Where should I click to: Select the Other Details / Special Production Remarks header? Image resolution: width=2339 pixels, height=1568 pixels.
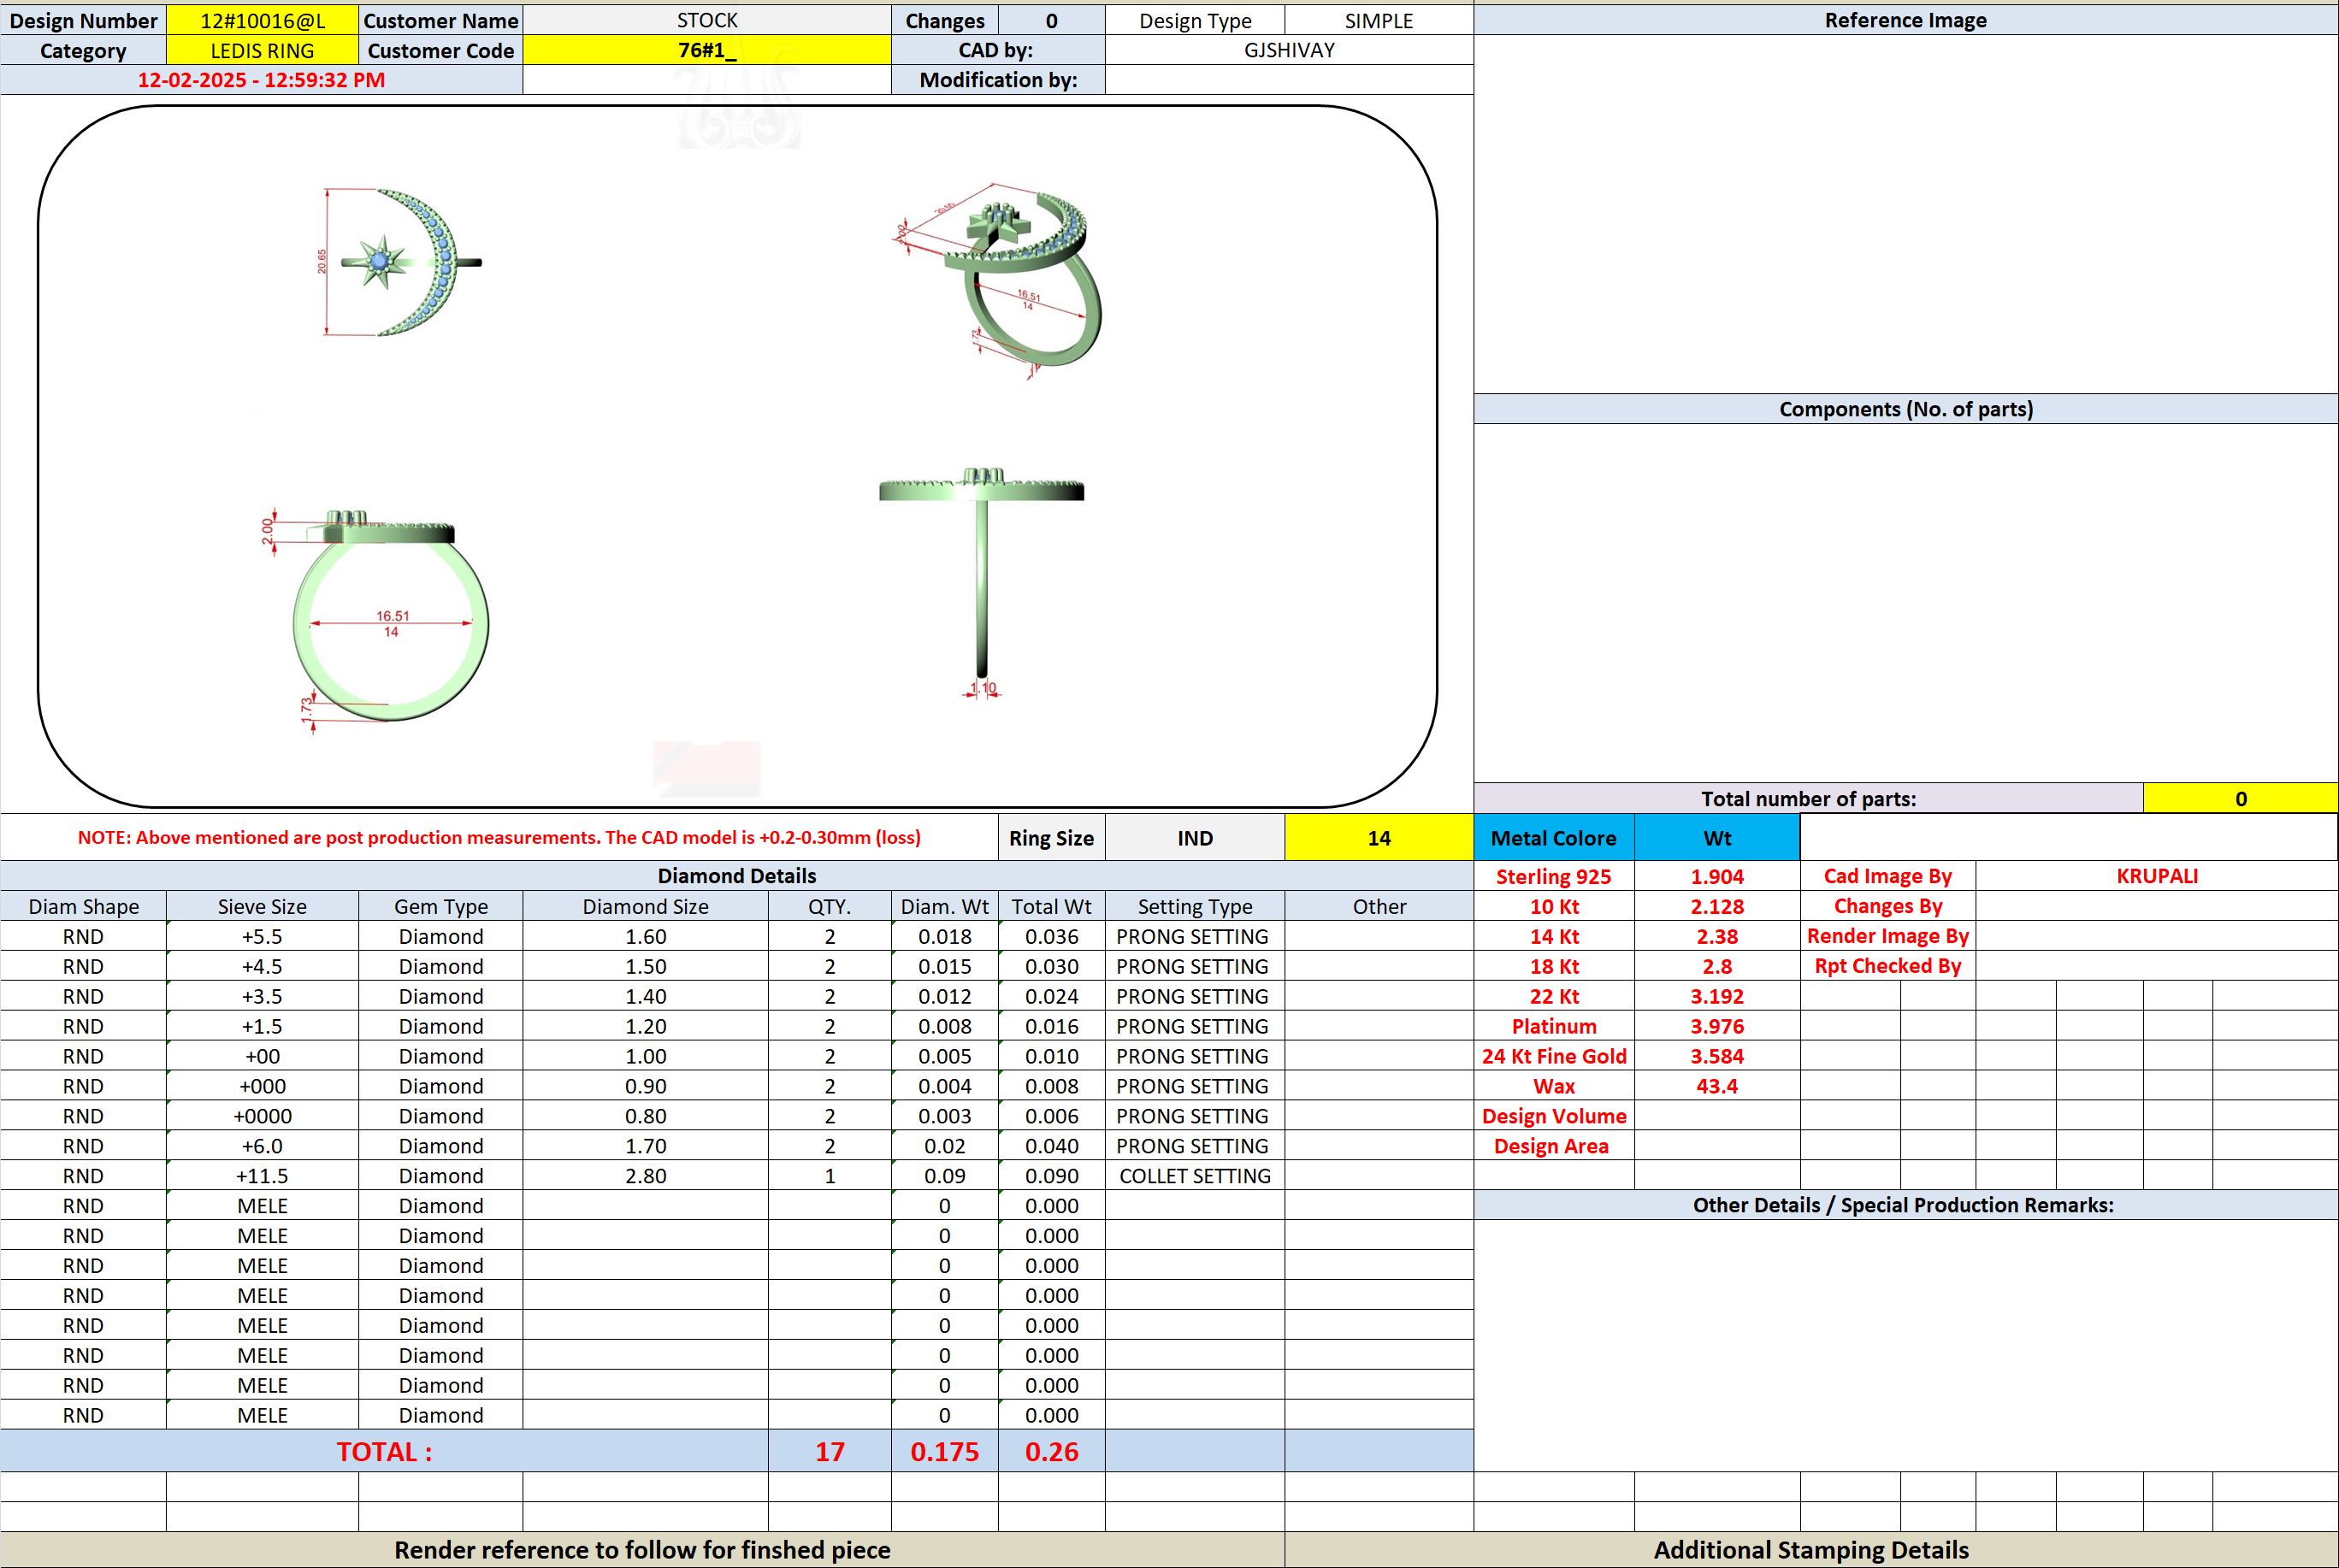click(x=1905, y=1205)
